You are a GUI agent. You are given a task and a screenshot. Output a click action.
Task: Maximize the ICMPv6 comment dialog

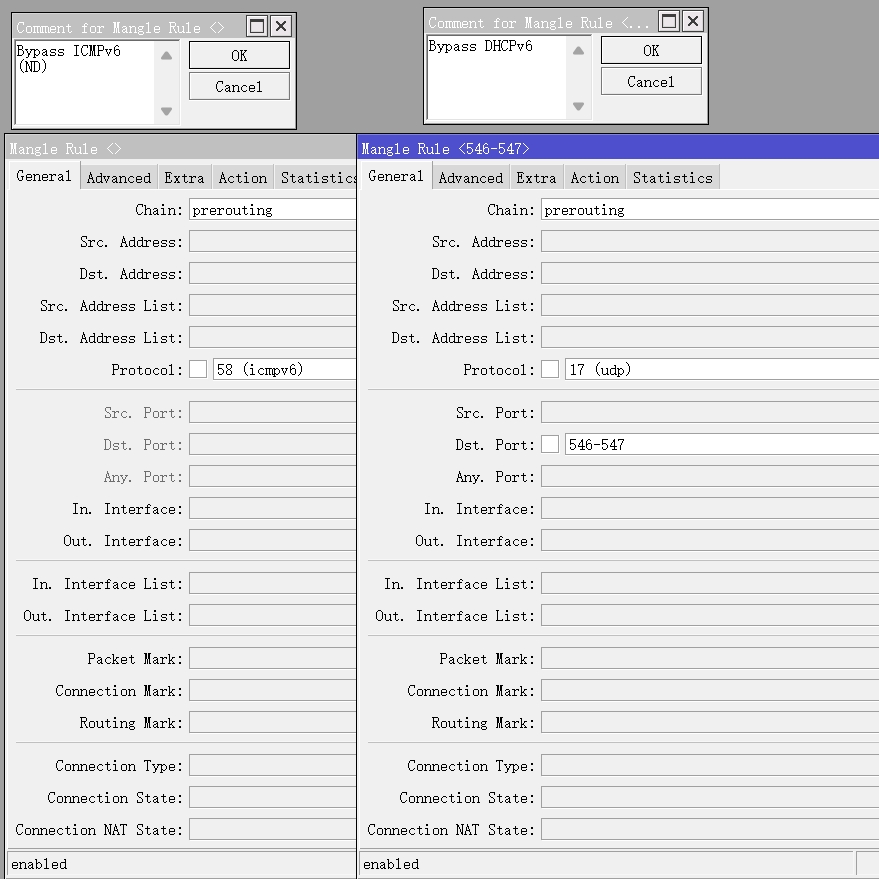(257, 26)
